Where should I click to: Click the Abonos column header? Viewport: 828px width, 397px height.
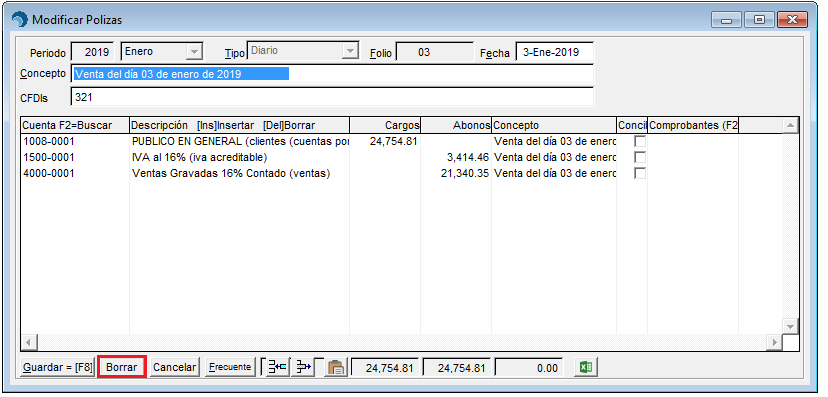tap(456, 125)
